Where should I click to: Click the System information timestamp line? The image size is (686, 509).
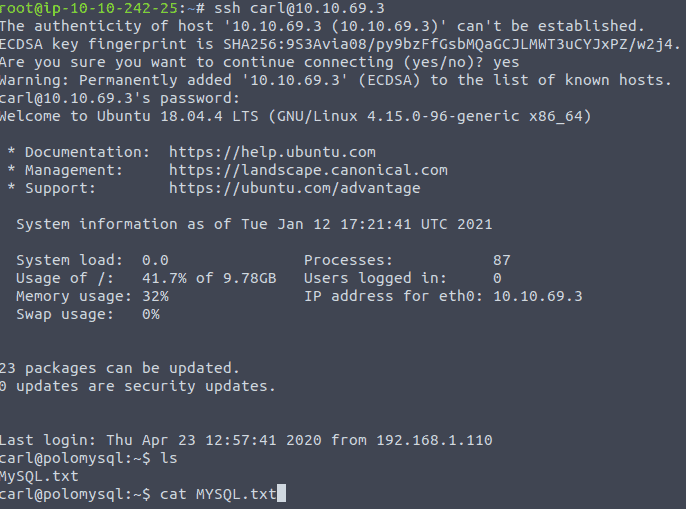pos(254,224)
